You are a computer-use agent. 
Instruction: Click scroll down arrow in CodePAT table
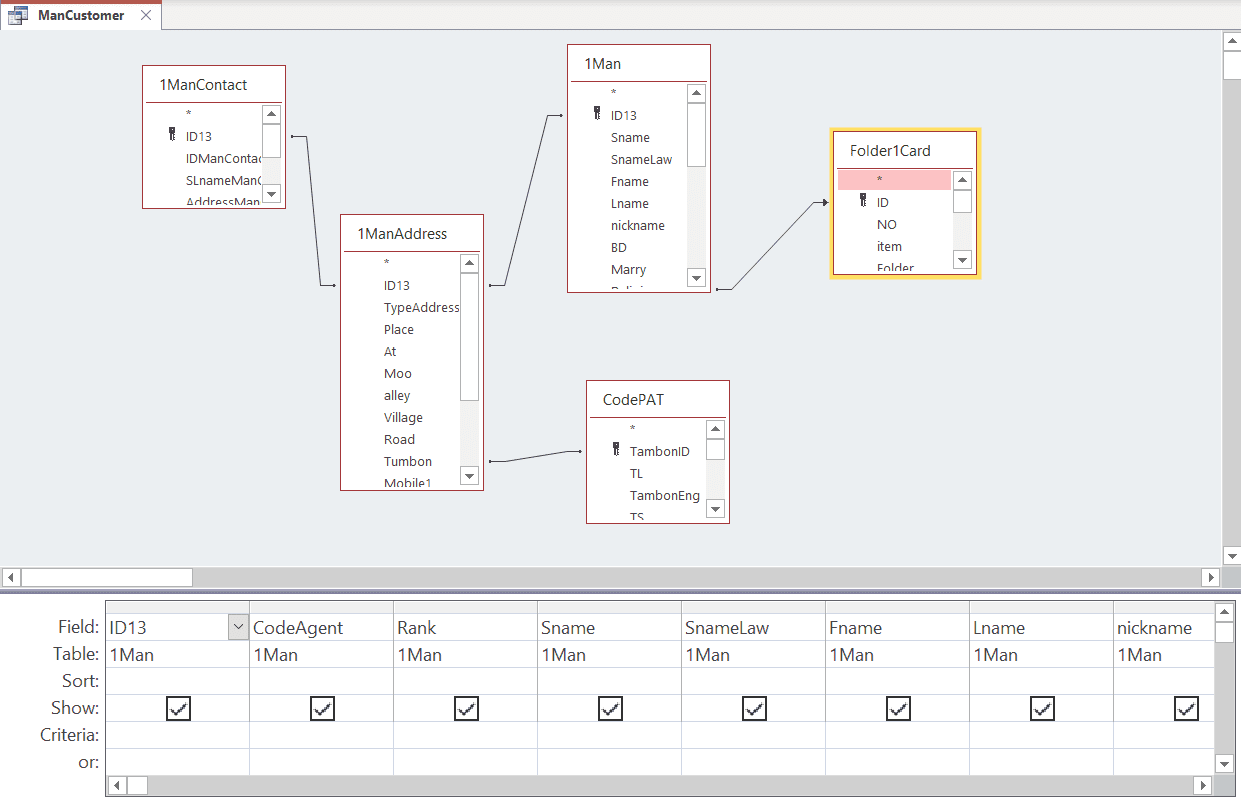point(715,509)
